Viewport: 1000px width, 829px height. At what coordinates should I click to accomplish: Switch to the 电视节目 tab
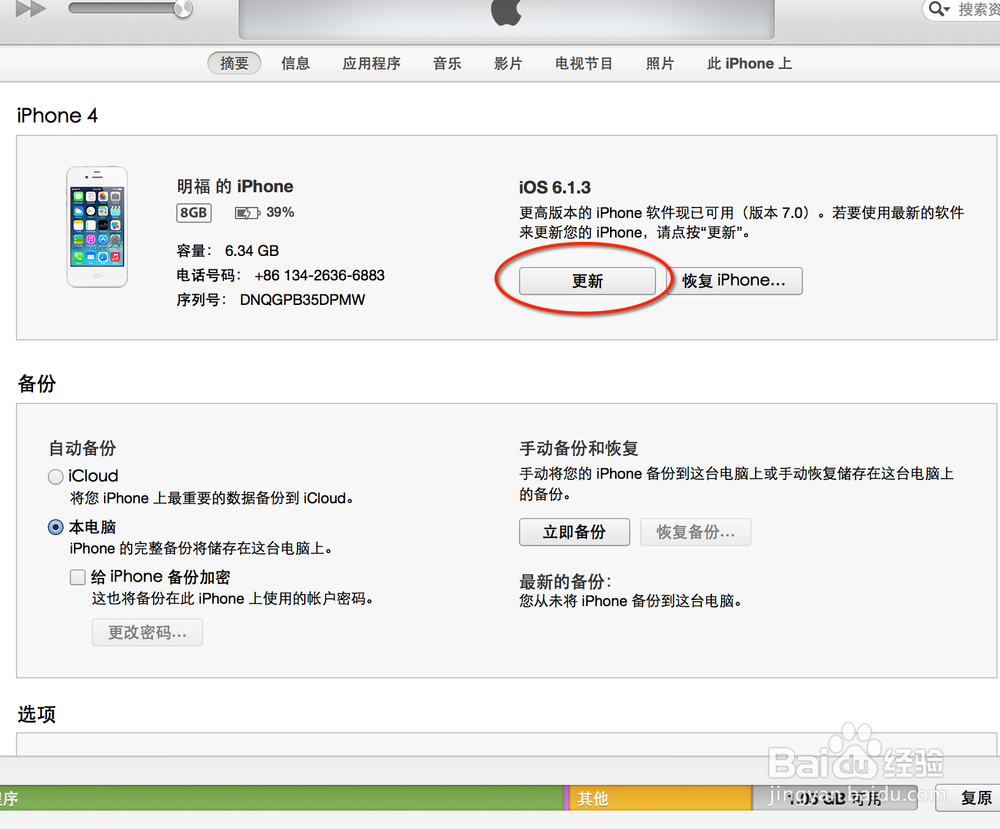(584, 63)
